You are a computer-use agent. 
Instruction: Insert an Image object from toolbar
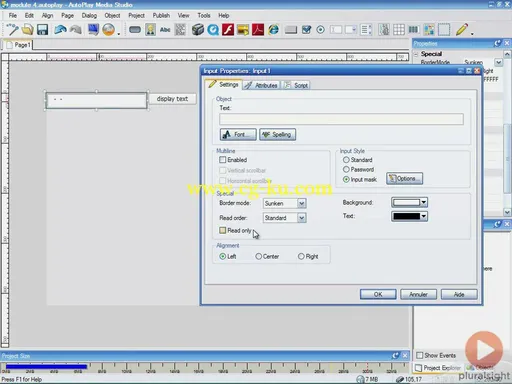(150, 30)
